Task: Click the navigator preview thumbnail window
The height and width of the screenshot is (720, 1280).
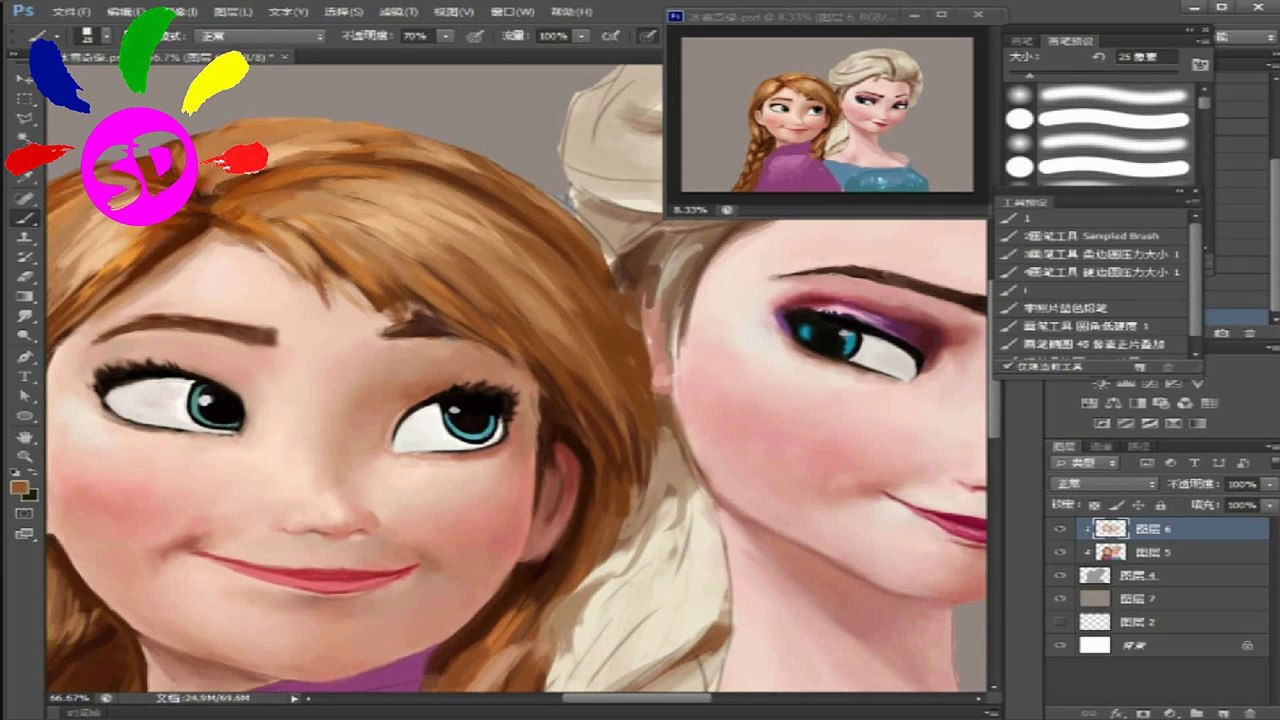Action: (x=826, y=114)
